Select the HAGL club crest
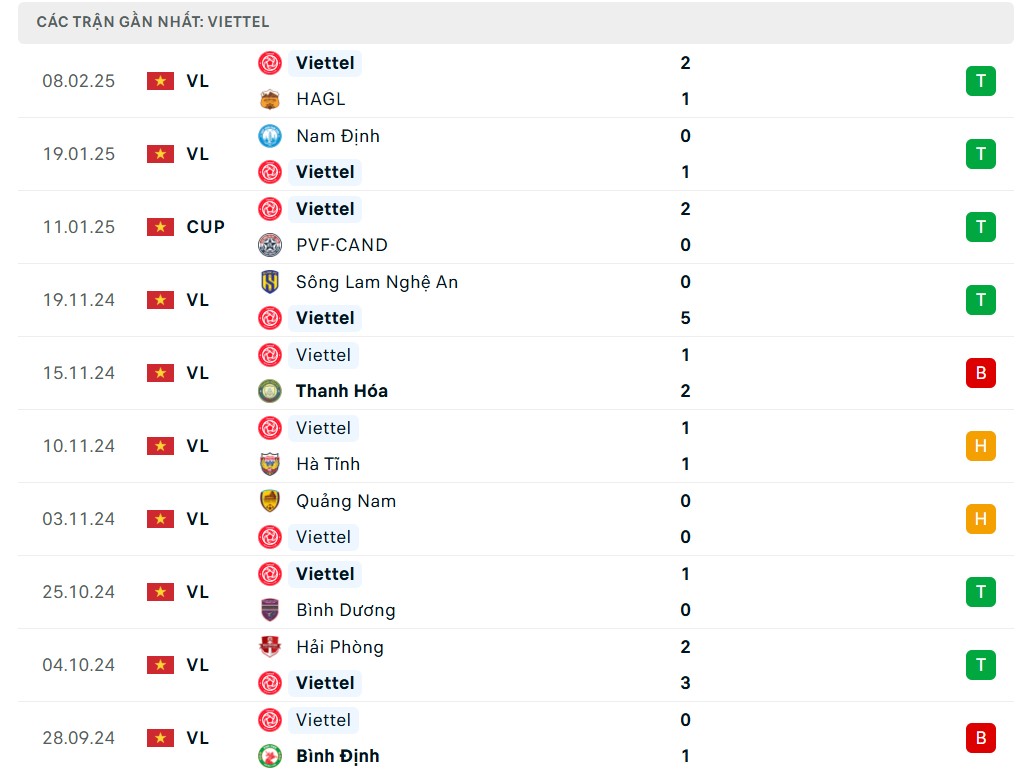 [x=269, y=99]
